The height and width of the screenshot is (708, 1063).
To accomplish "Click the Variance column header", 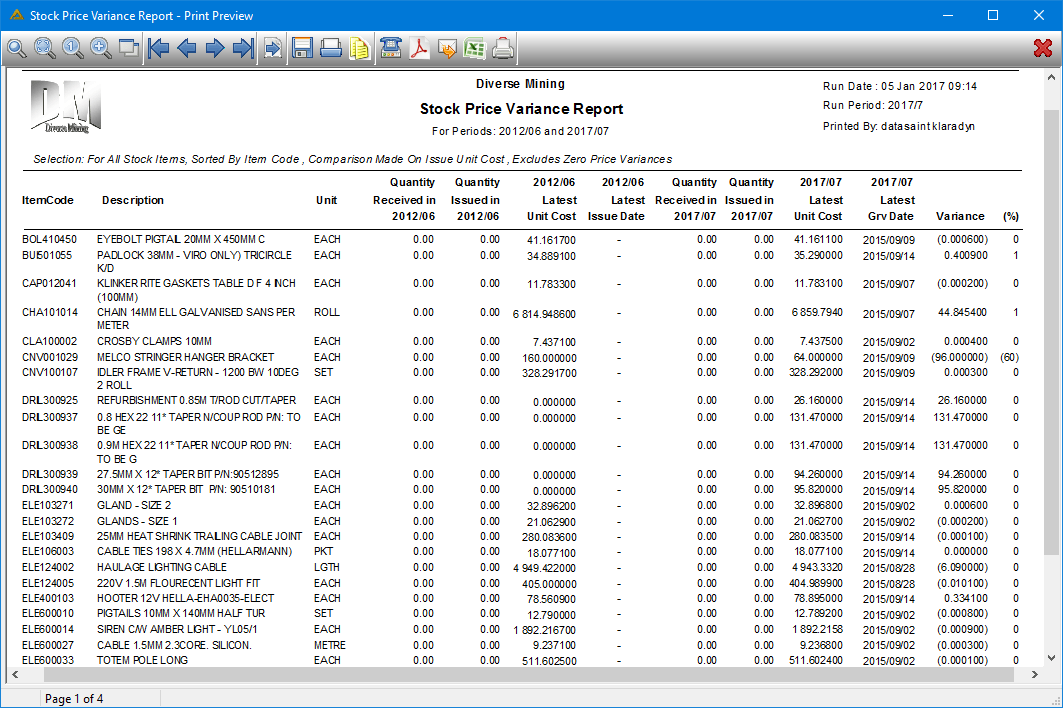I will (x=960, y=216).
